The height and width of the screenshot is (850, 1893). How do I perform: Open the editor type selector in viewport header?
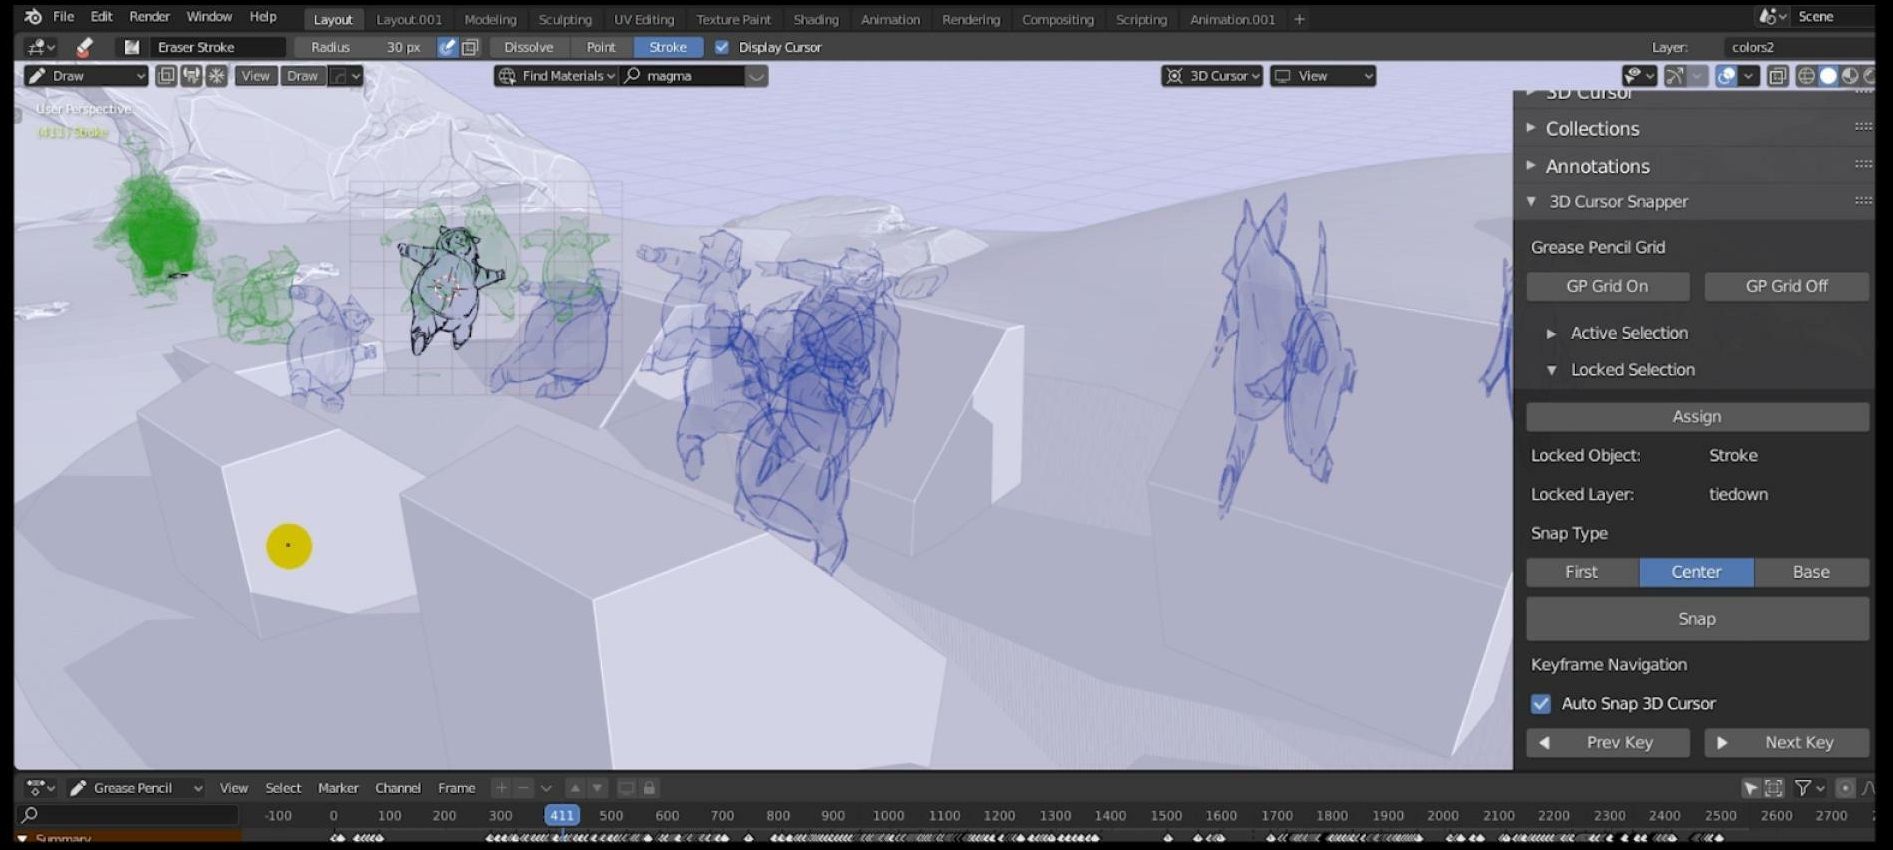pyautogui.click(x=41, y=47)
